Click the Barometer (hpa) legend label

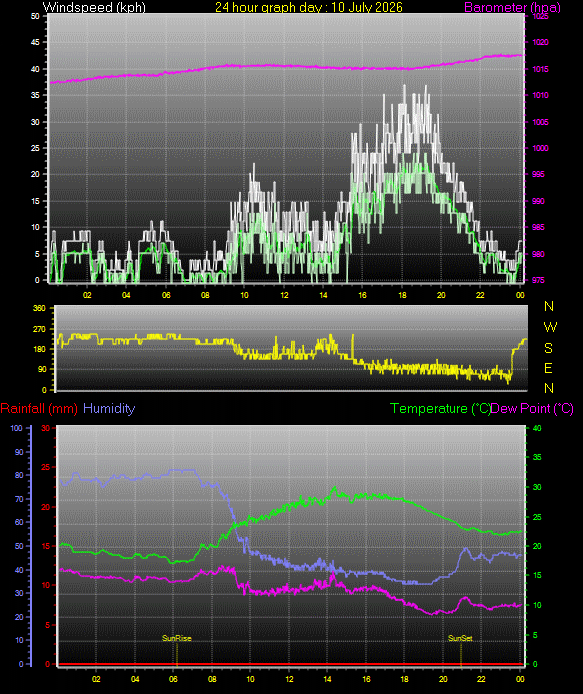[x=512, y=7]
